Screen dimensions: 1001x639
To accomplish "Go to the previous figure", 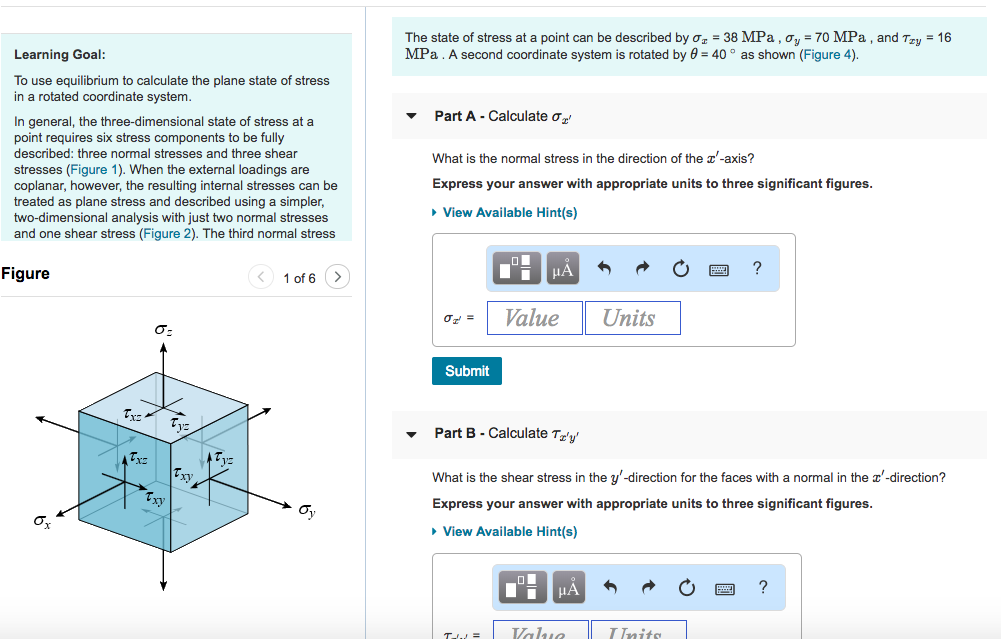I will point(261,277).
